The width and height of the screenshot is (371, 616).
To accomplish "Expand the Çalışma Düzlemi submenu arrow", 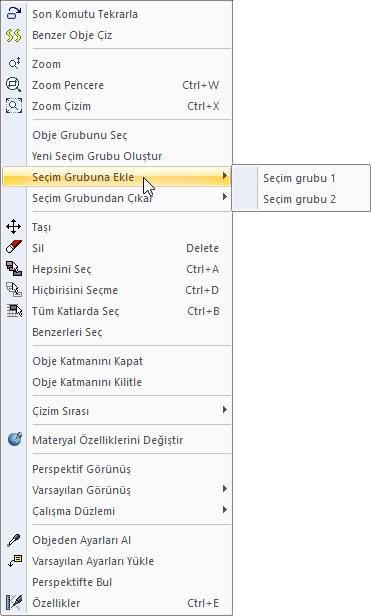I will point(224,510).
